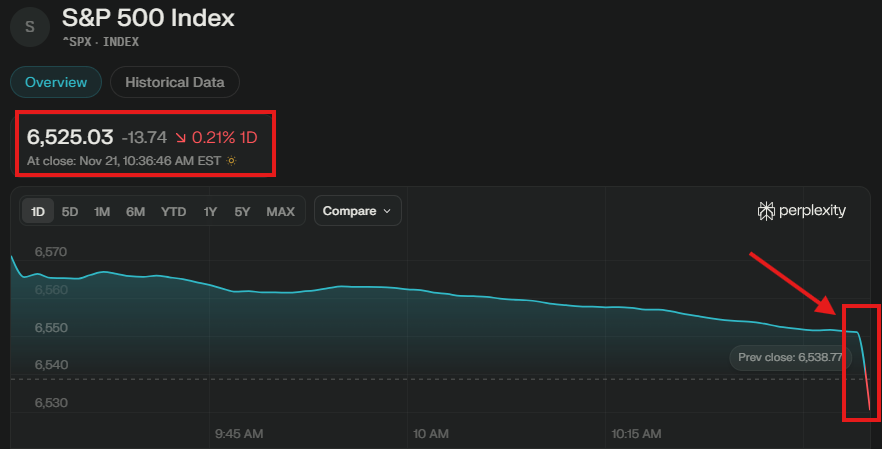
Task: Click the At close timestamp text
Action: pos(124,161)
